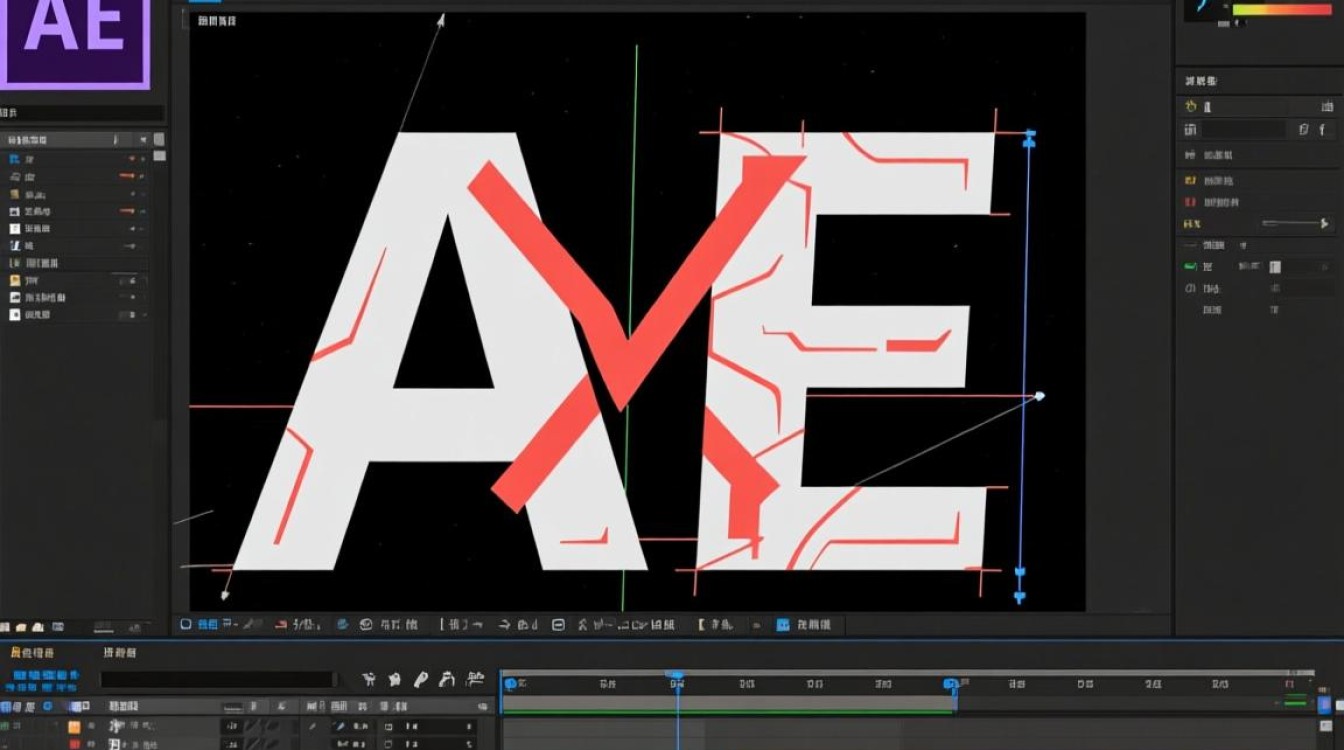Click the green icon in the right properties panel
Screen dimensions: 1344x750
[x=1190, y=267]
